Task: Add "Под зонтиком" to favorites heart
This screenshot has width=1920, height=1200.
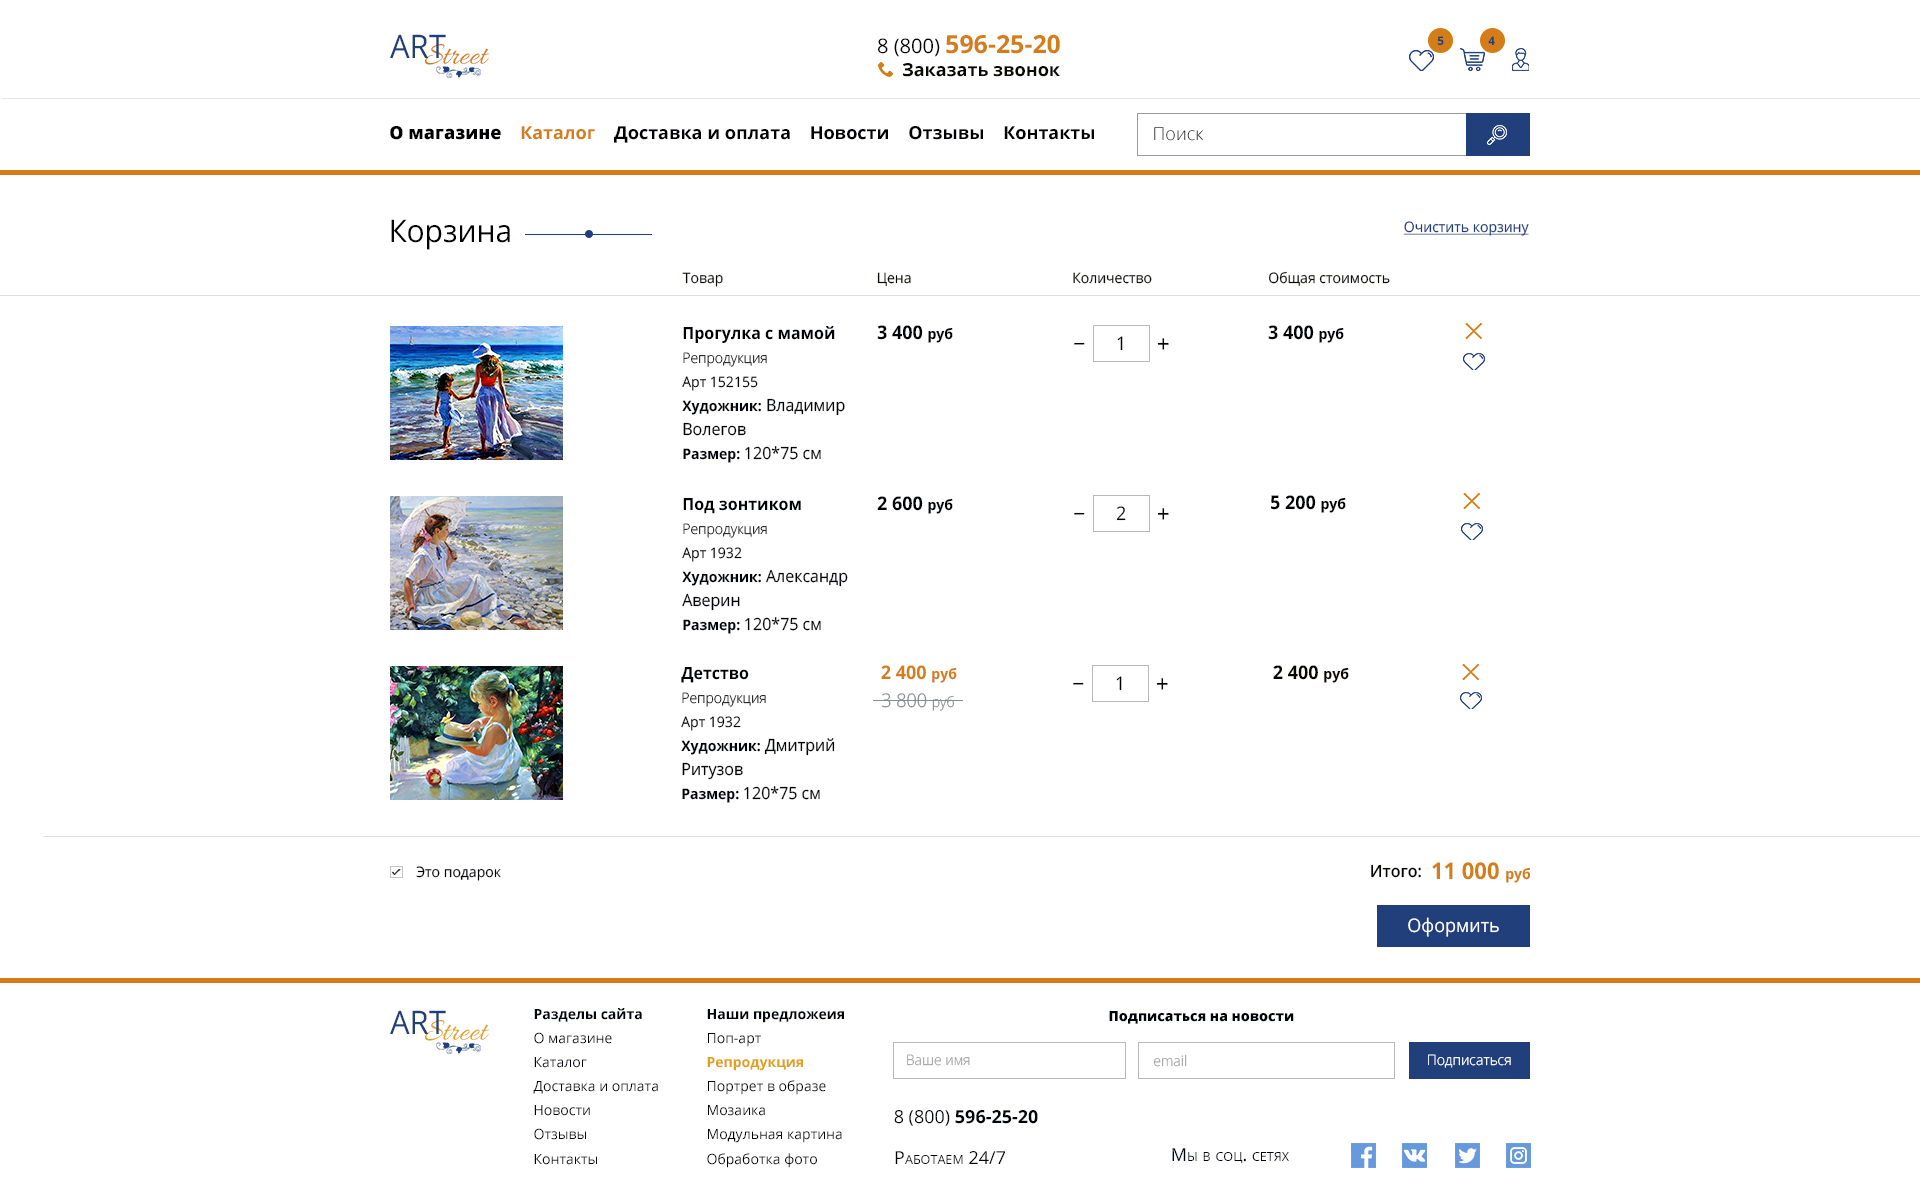Action: (1472, 531)
